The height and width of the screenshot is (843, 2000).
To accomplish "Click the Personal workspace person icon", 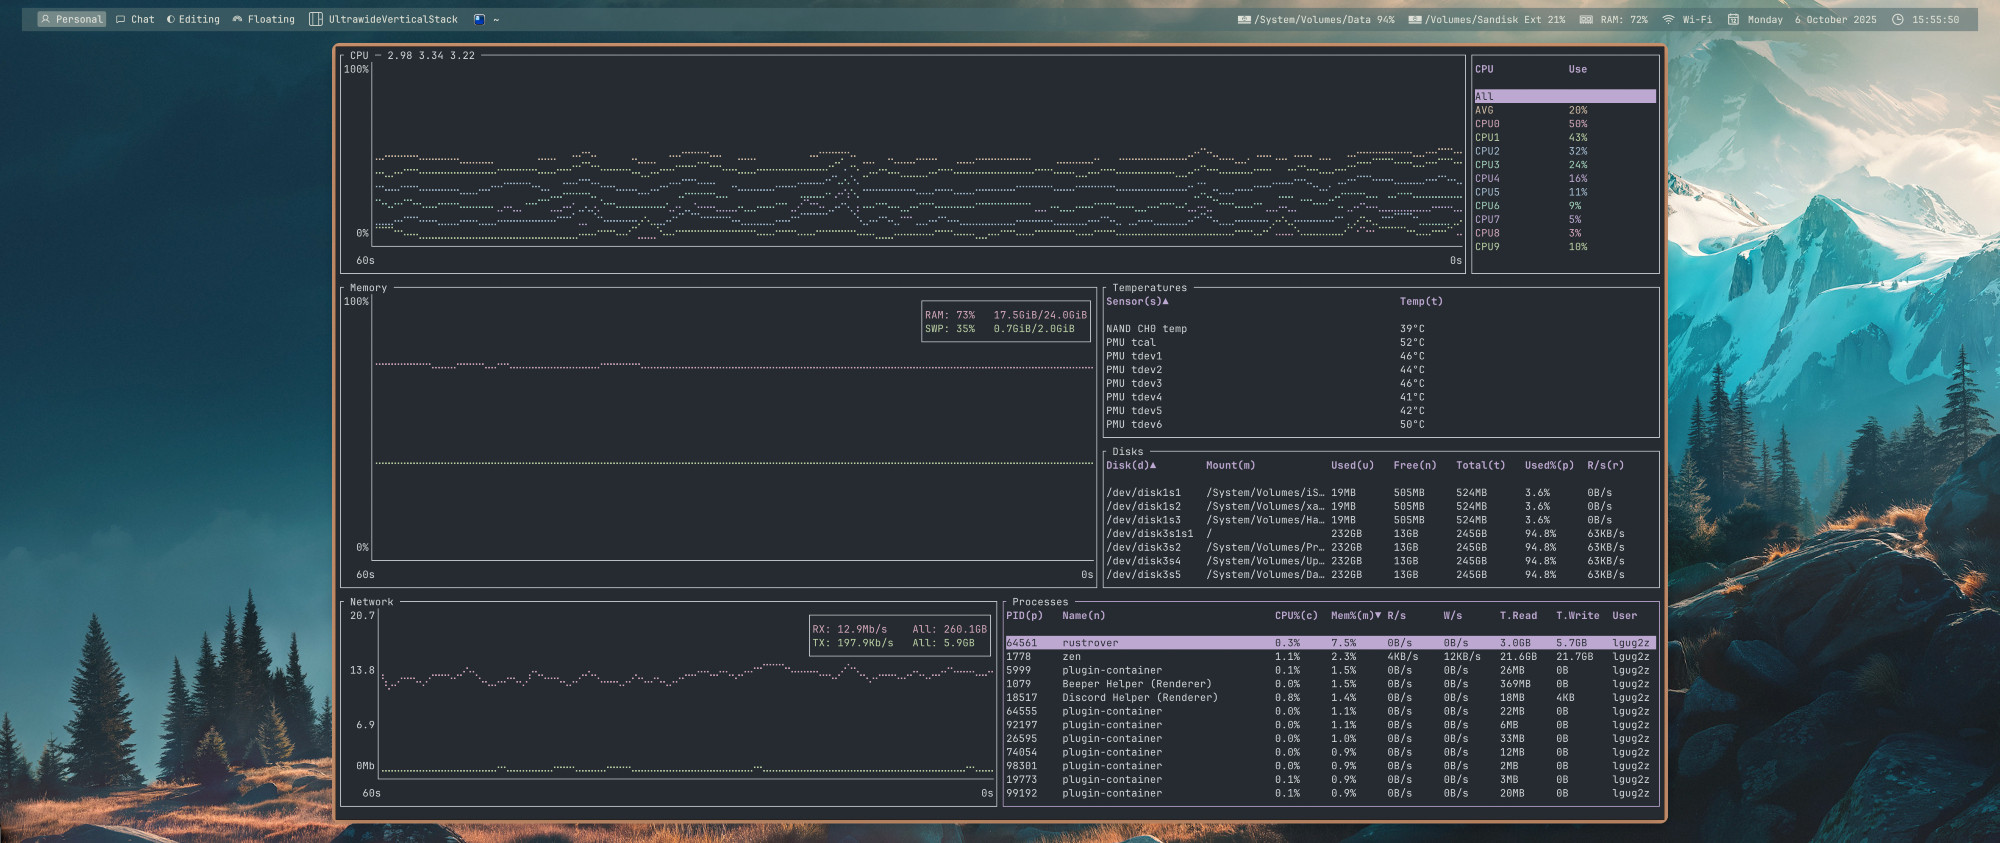I will click(x=45, y=19).
